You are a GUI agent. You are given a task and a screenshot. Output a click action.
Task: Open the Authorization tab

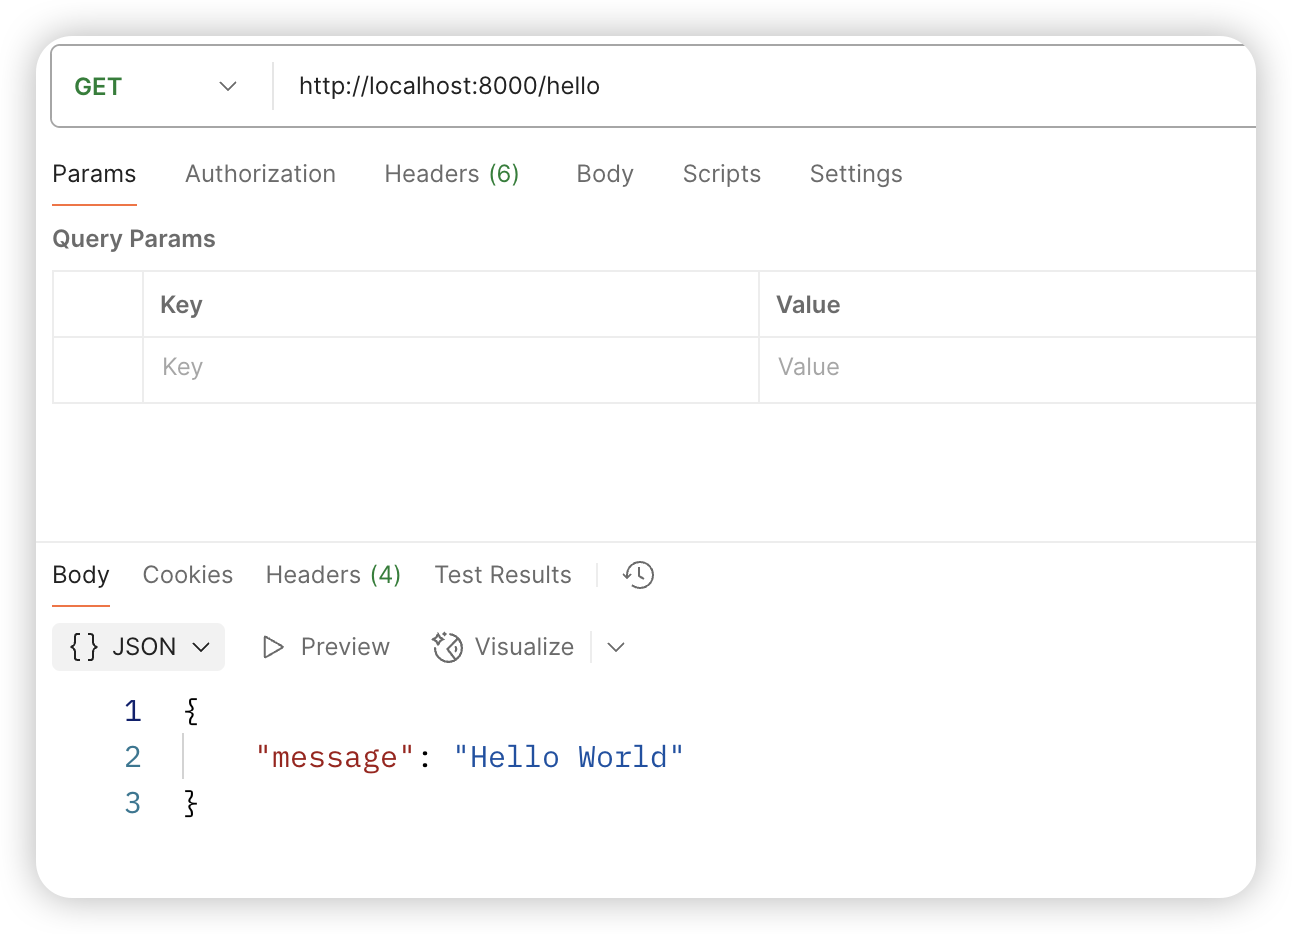point(260,174)
